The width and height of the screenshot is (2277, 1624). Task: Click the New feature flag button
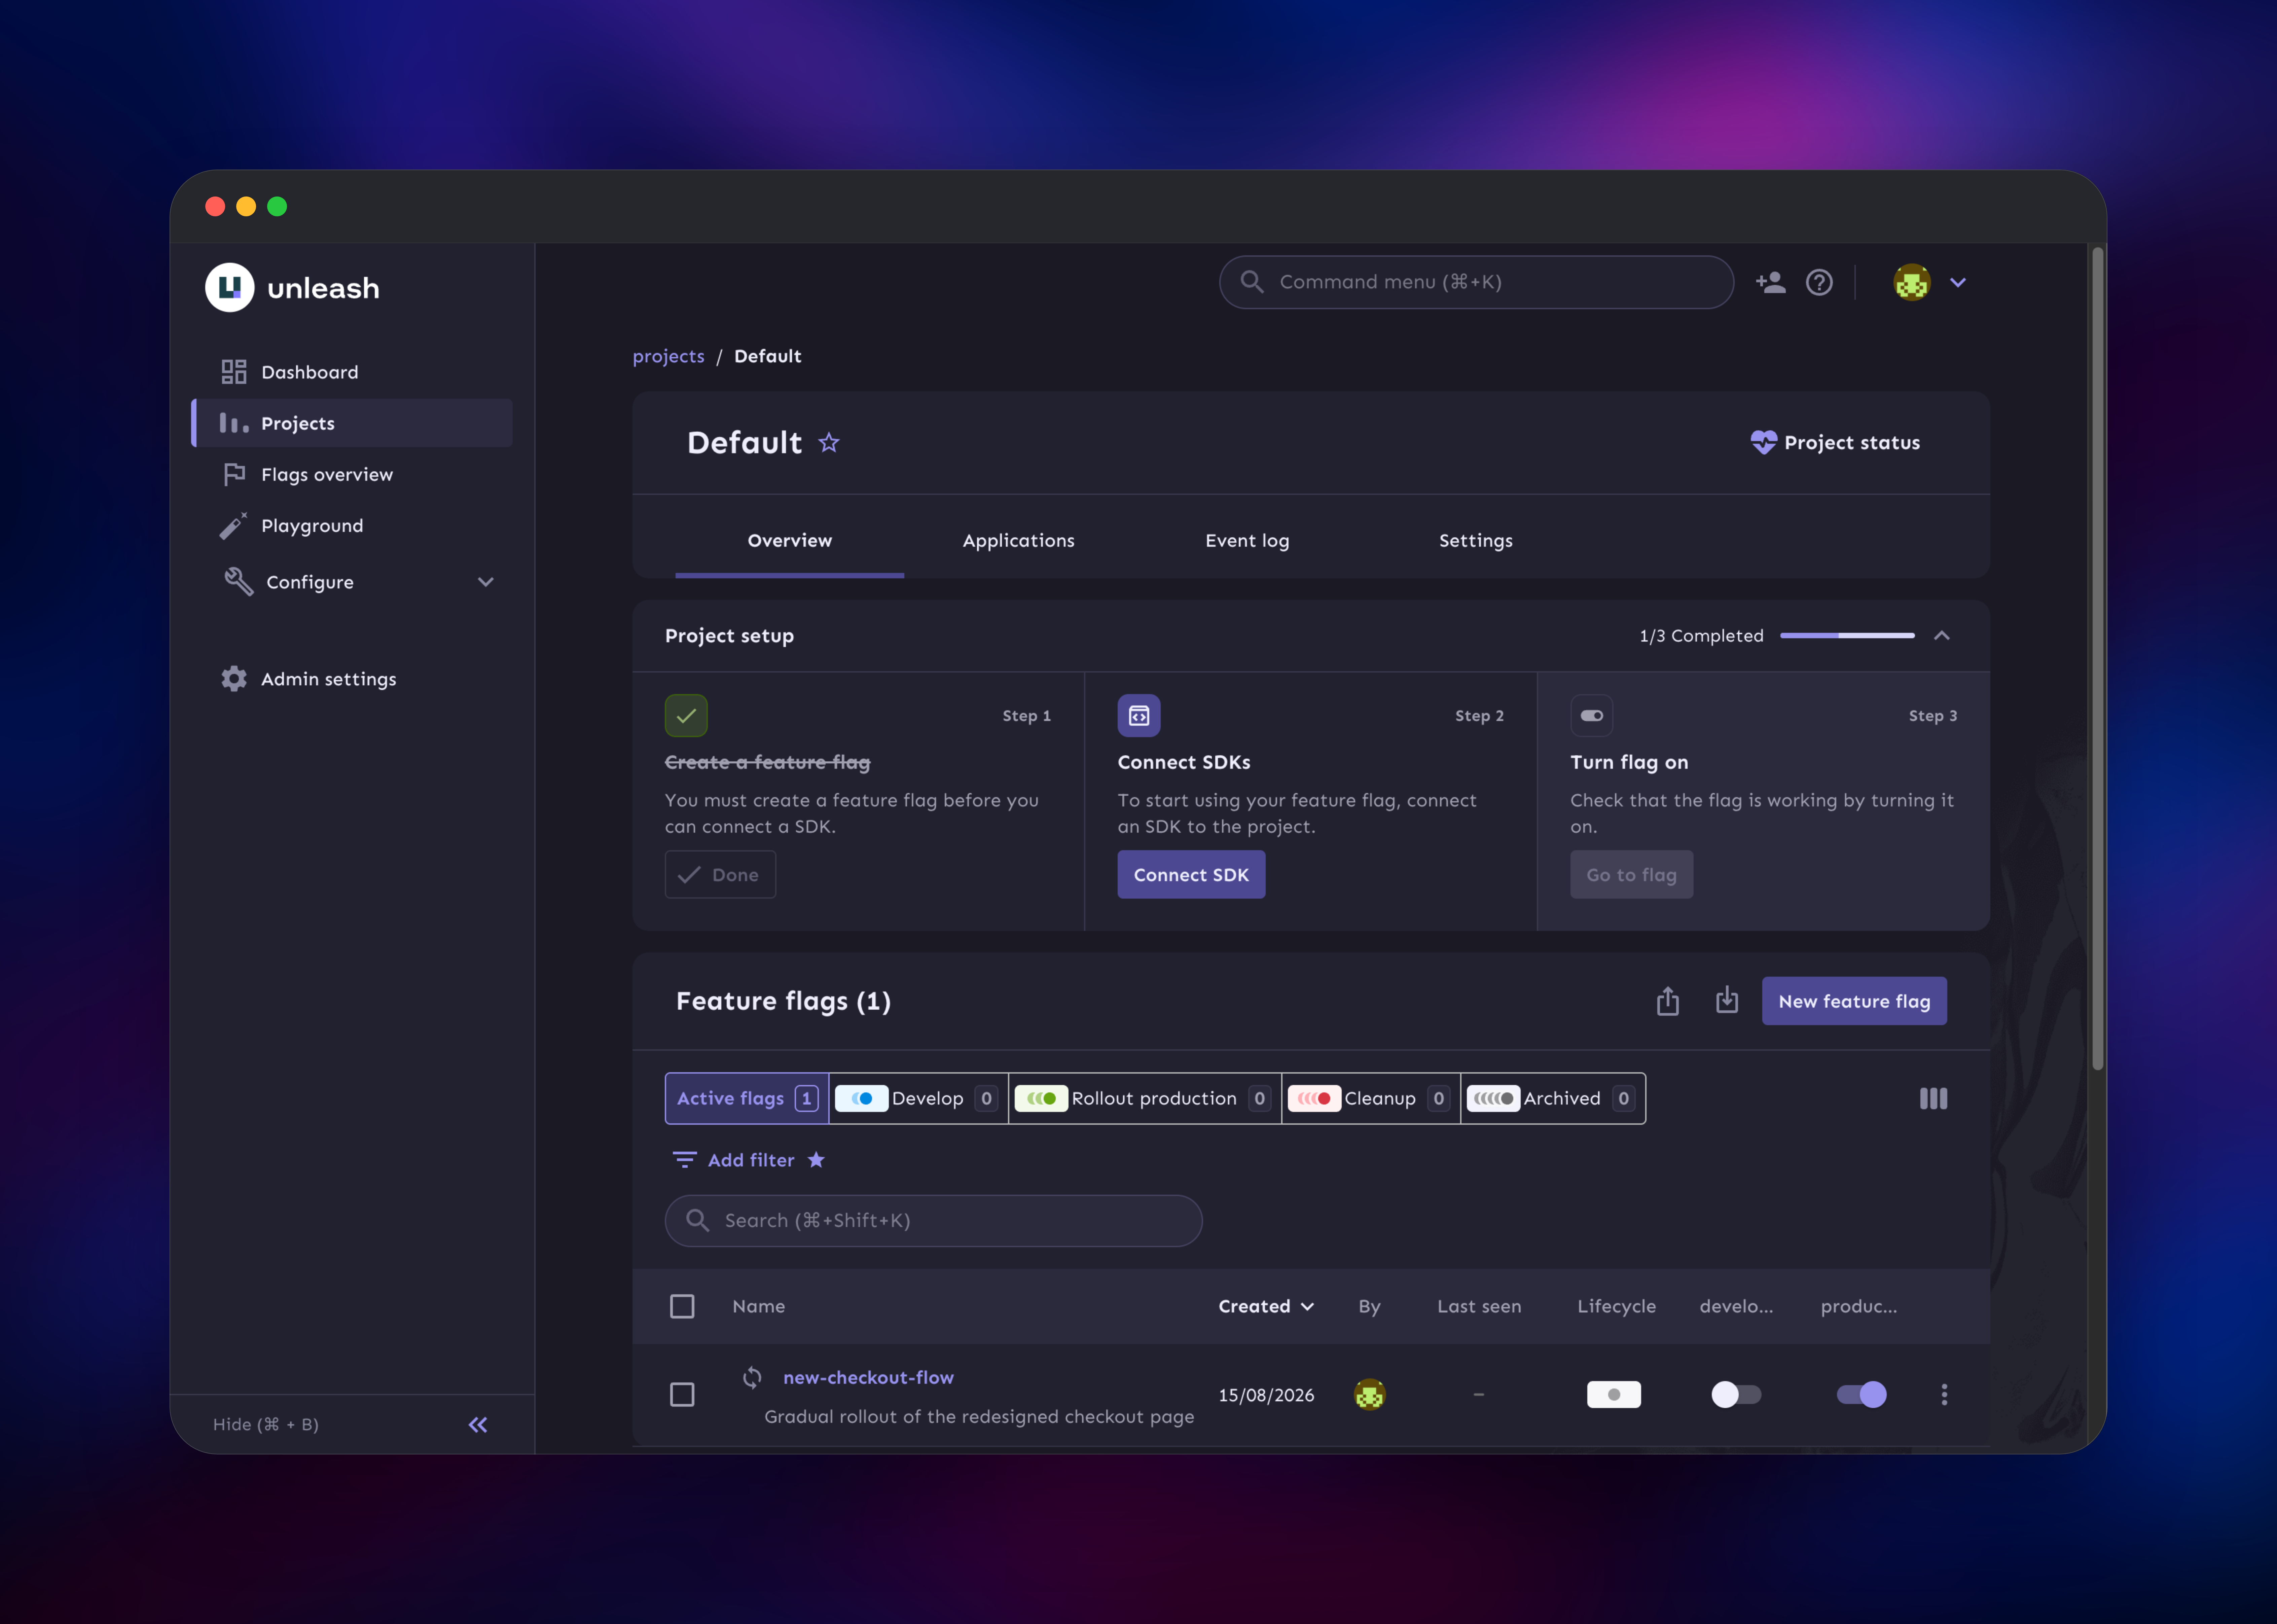click(1854, 1001)
